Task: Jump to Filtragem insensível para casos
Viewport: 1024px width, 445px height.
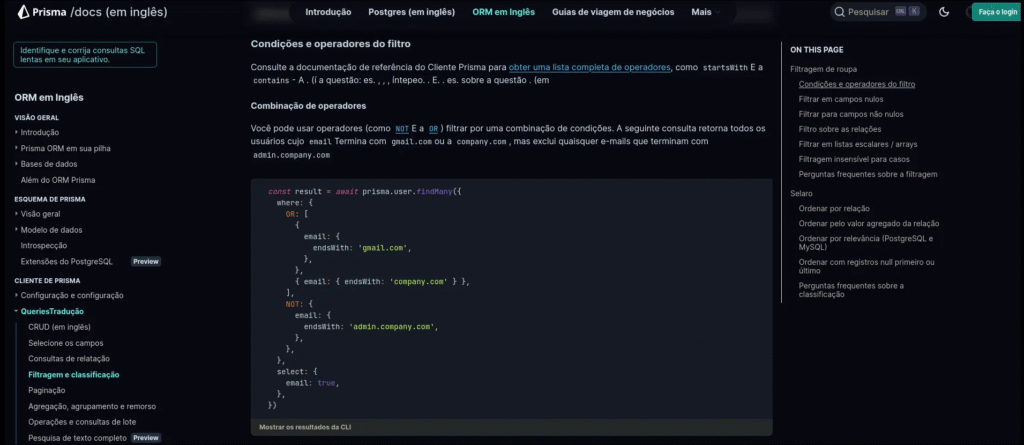Action: pyautogui.click(x=854, y=159)
